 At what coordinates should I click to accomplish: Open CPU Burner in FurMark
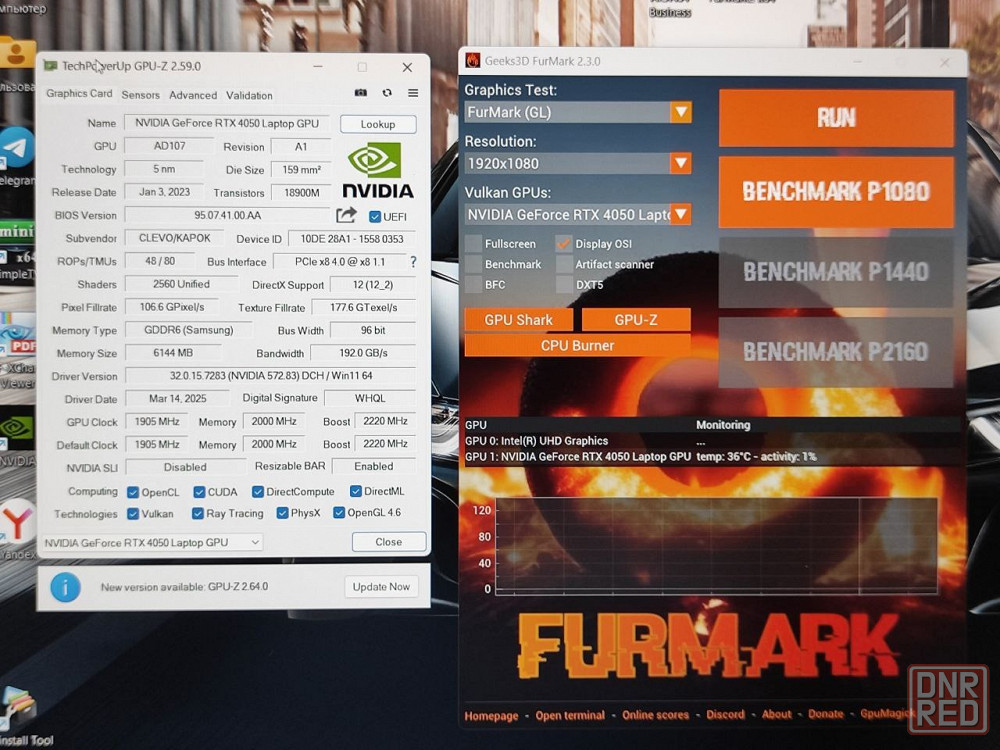(x=577, y=345)
